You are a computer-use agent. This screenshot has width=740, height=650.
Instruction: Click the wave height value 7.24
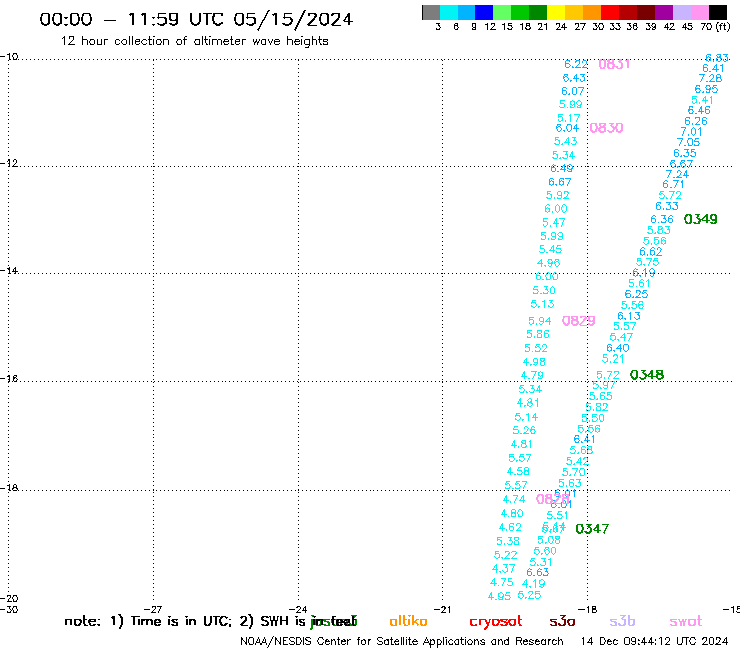(677, 174)
